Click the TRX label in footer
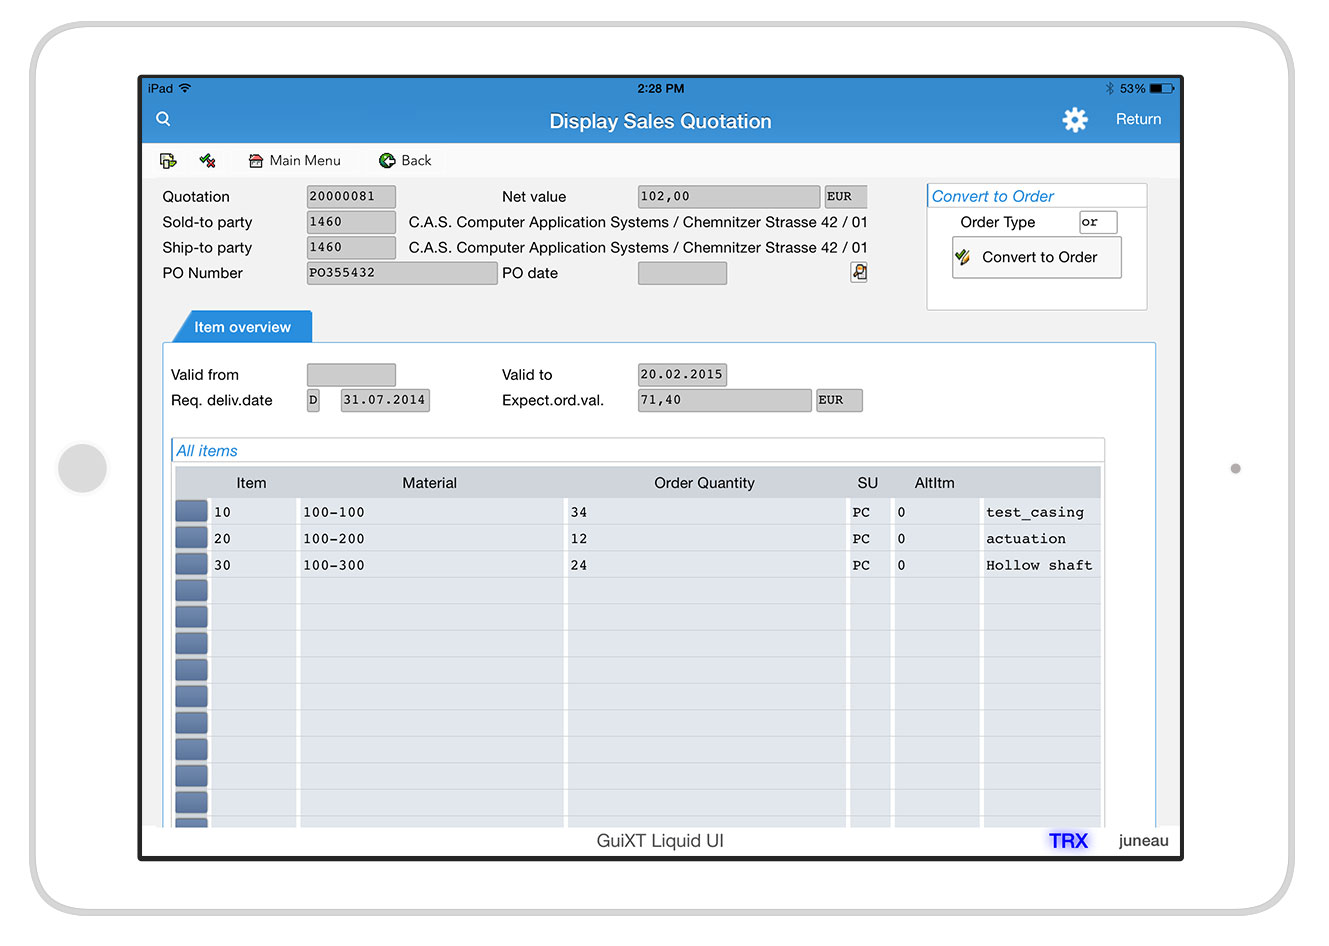The width and height of the screenshot is (1329, 946). pos(1067,841)
